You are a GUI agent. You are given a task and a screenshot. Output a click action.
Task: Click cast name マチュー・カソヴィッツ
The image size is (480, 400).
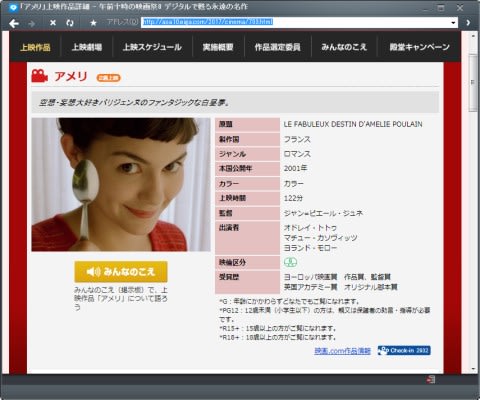pos(320,238)
